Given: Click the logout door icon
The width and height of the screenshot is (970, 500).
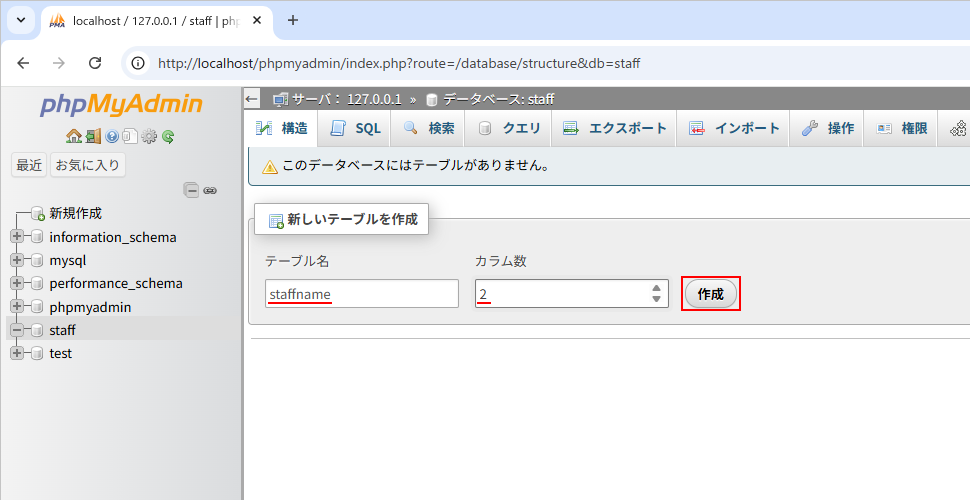Looking at the screenshot, I should coord(92,136).
